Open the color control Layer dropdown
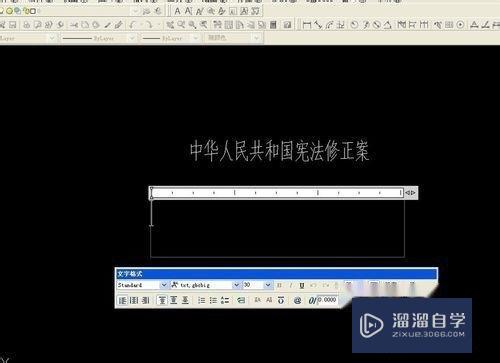500x363 pixels. pyautogui.click(x=52, y=38)
